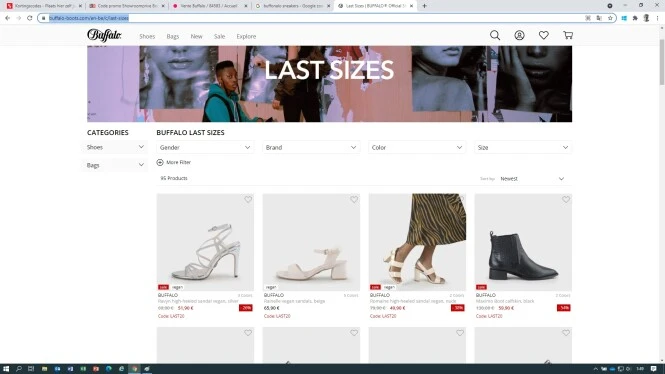Viewport: 665px width, 374px height.
Task: Reload the page with refresh icon
Action: pyautogui.click(x=30, y=18)
